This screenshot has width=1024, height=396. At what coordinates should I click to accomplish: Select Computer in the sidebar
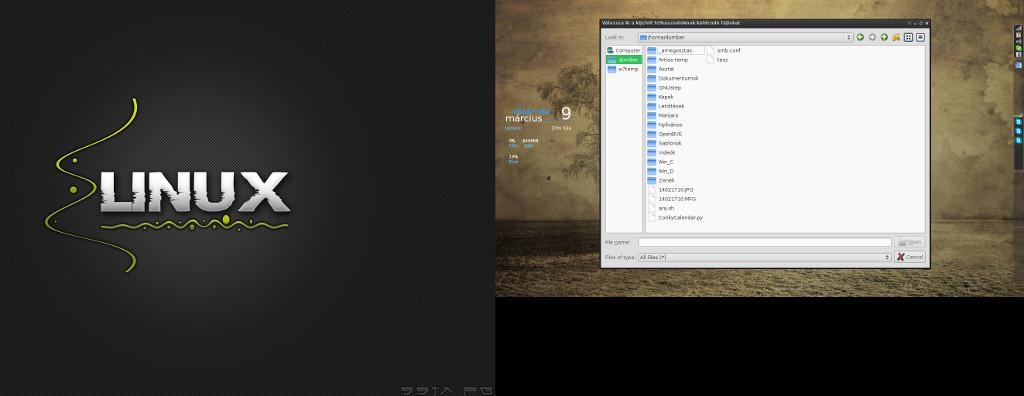pos(624,50)
